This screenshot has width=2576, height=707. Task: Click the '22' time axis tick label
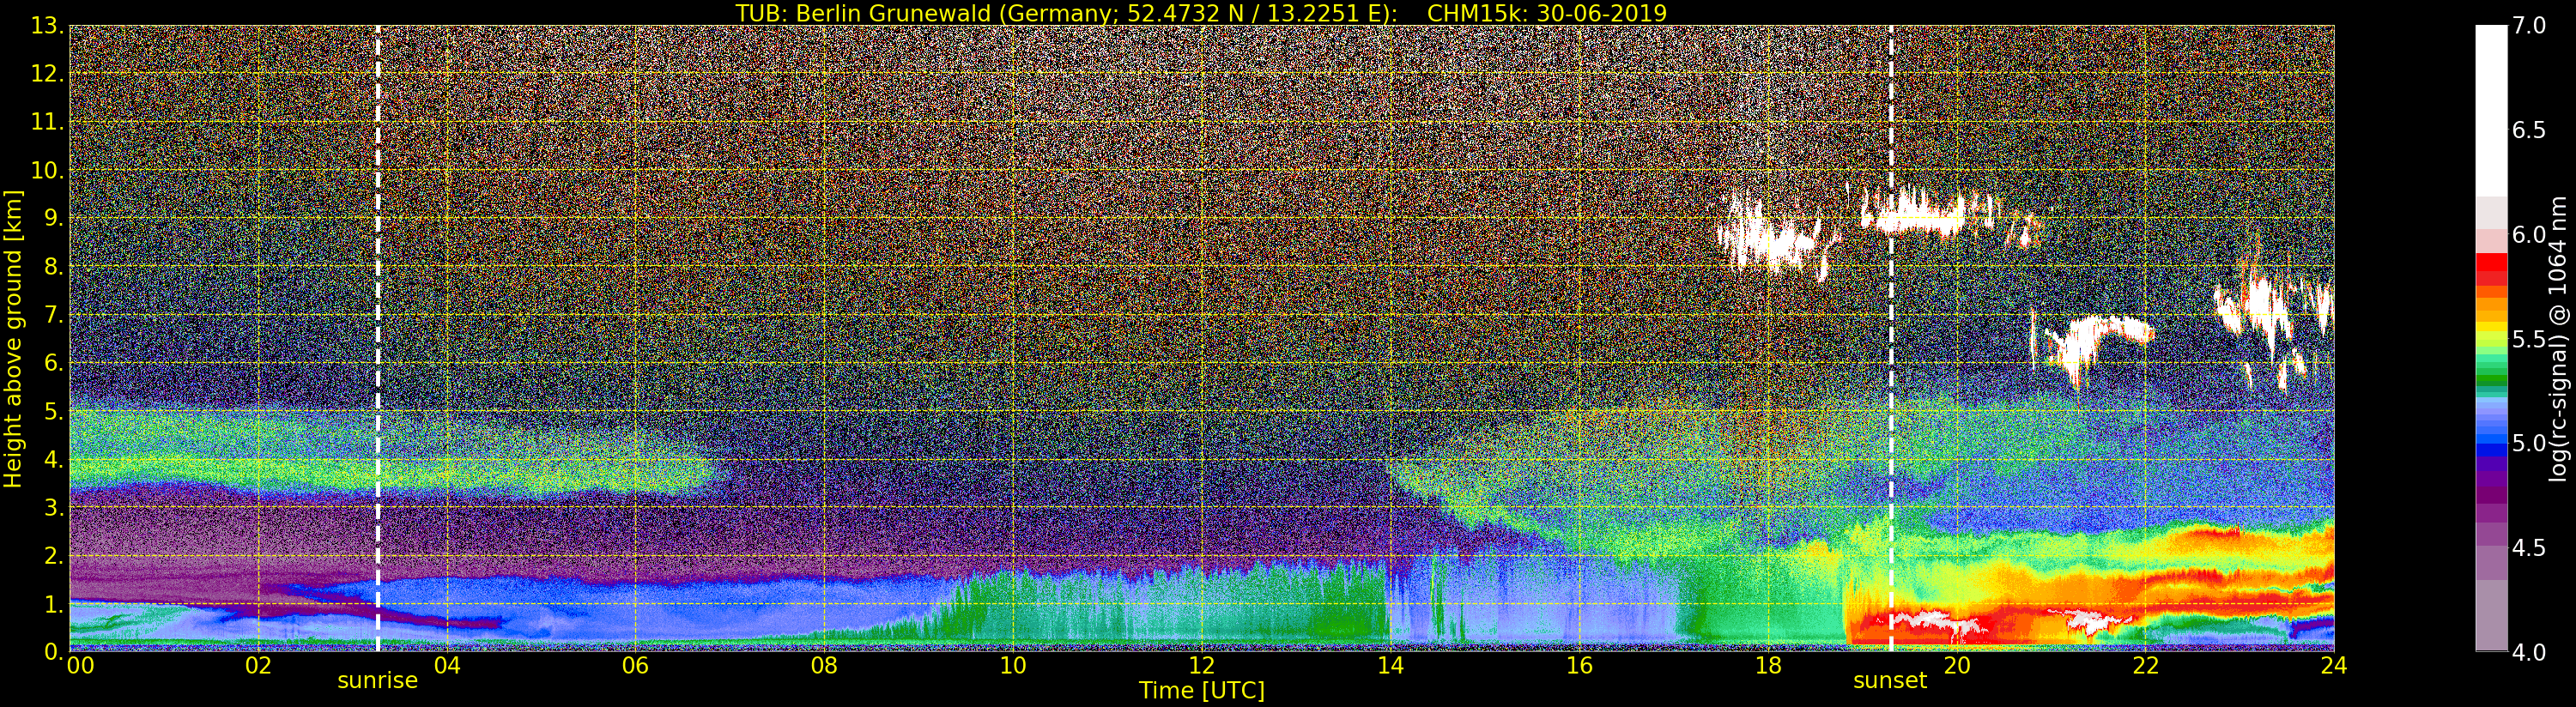coord(2145,665)
